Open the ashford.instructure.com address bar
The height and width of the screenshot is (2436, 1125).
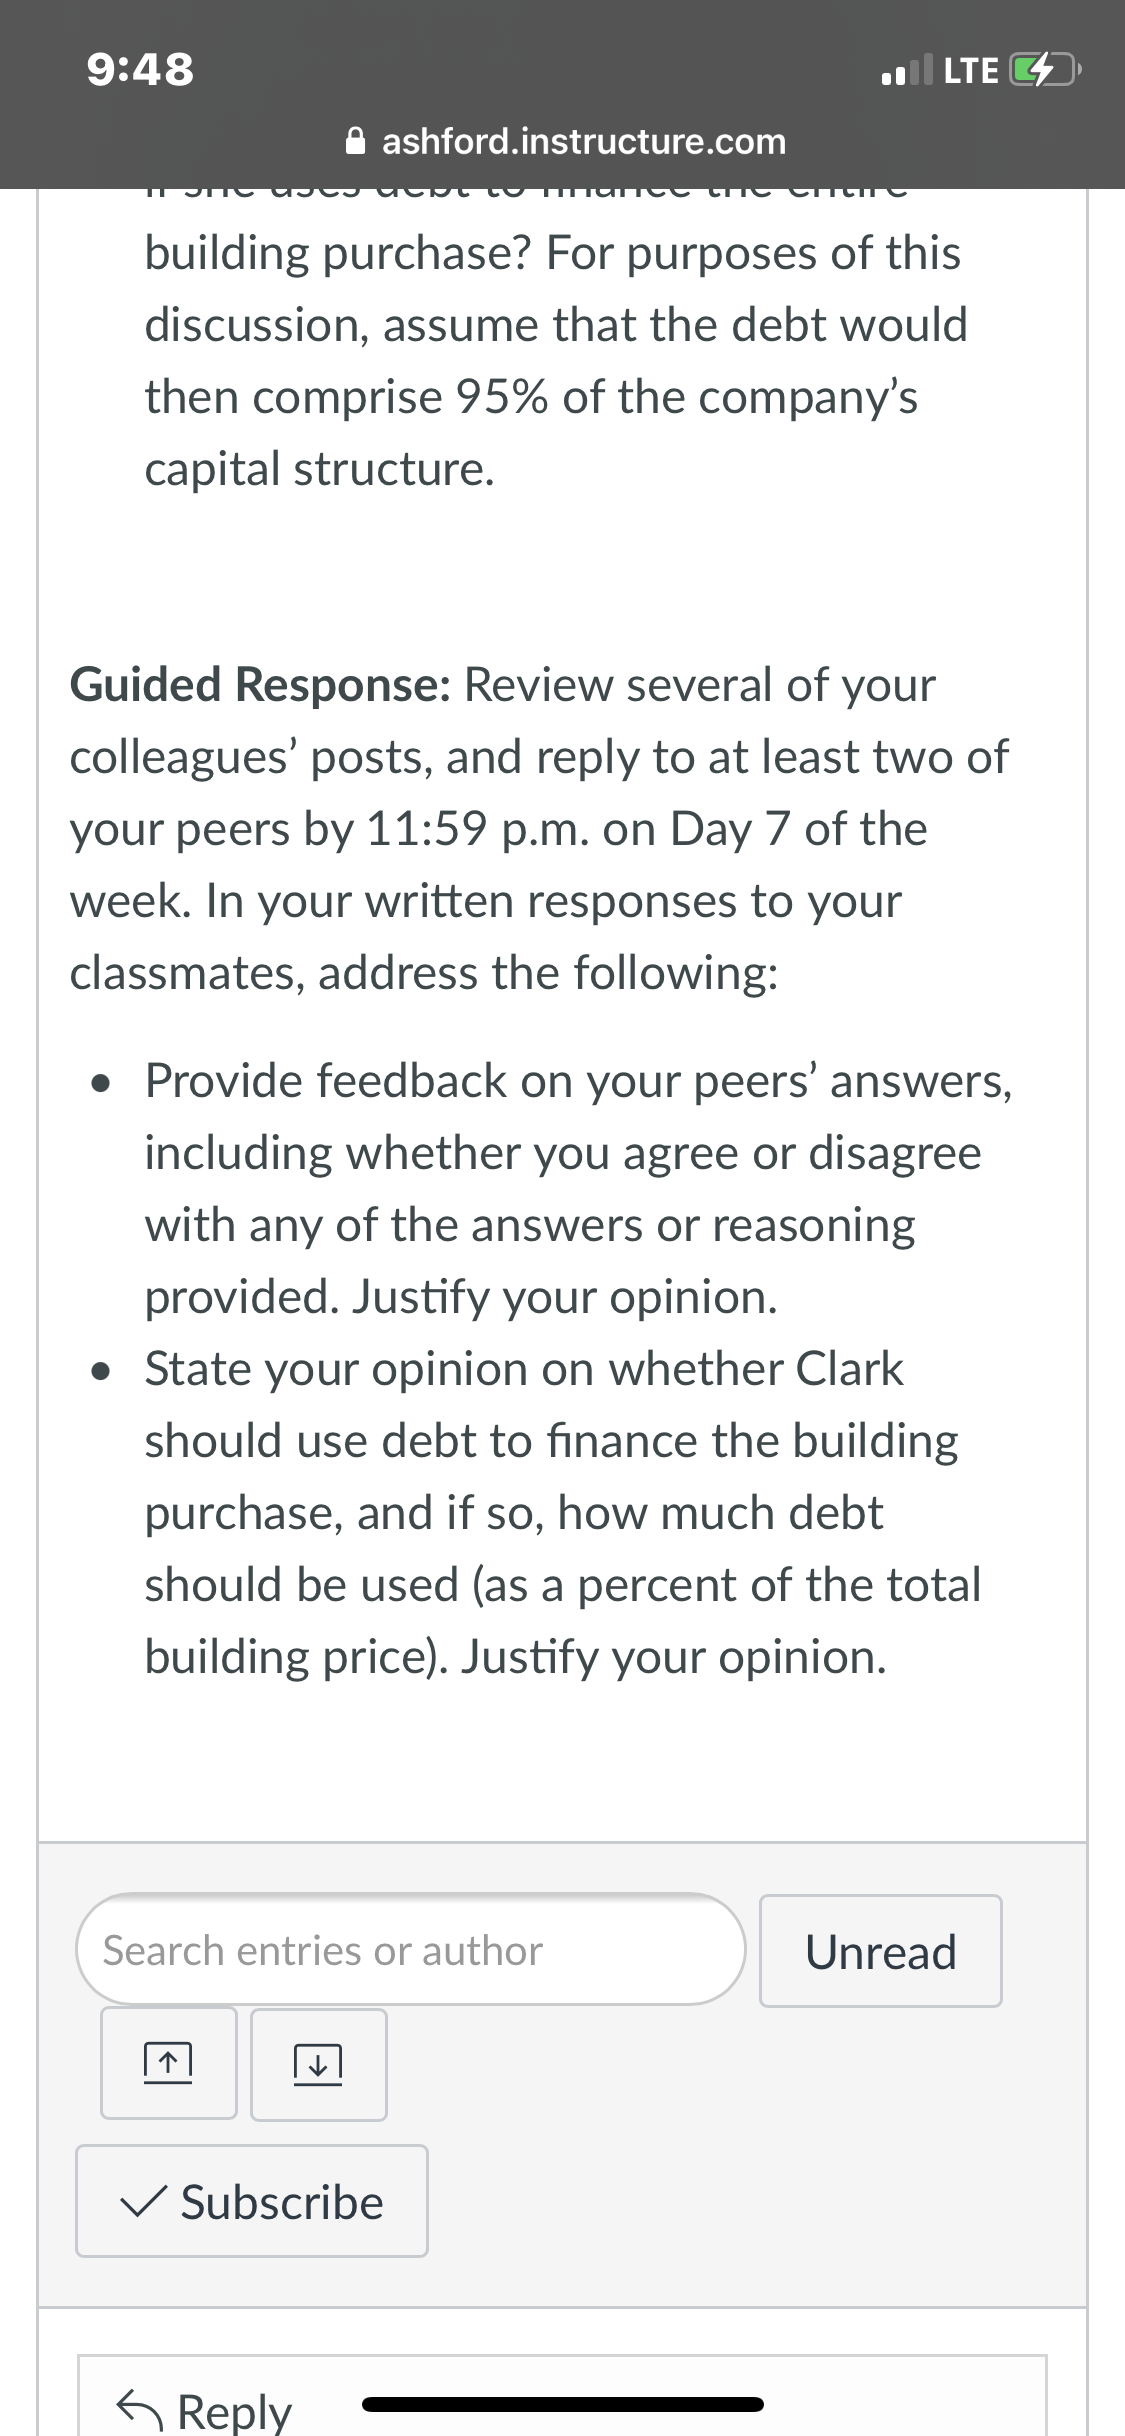tap(565, 141)
